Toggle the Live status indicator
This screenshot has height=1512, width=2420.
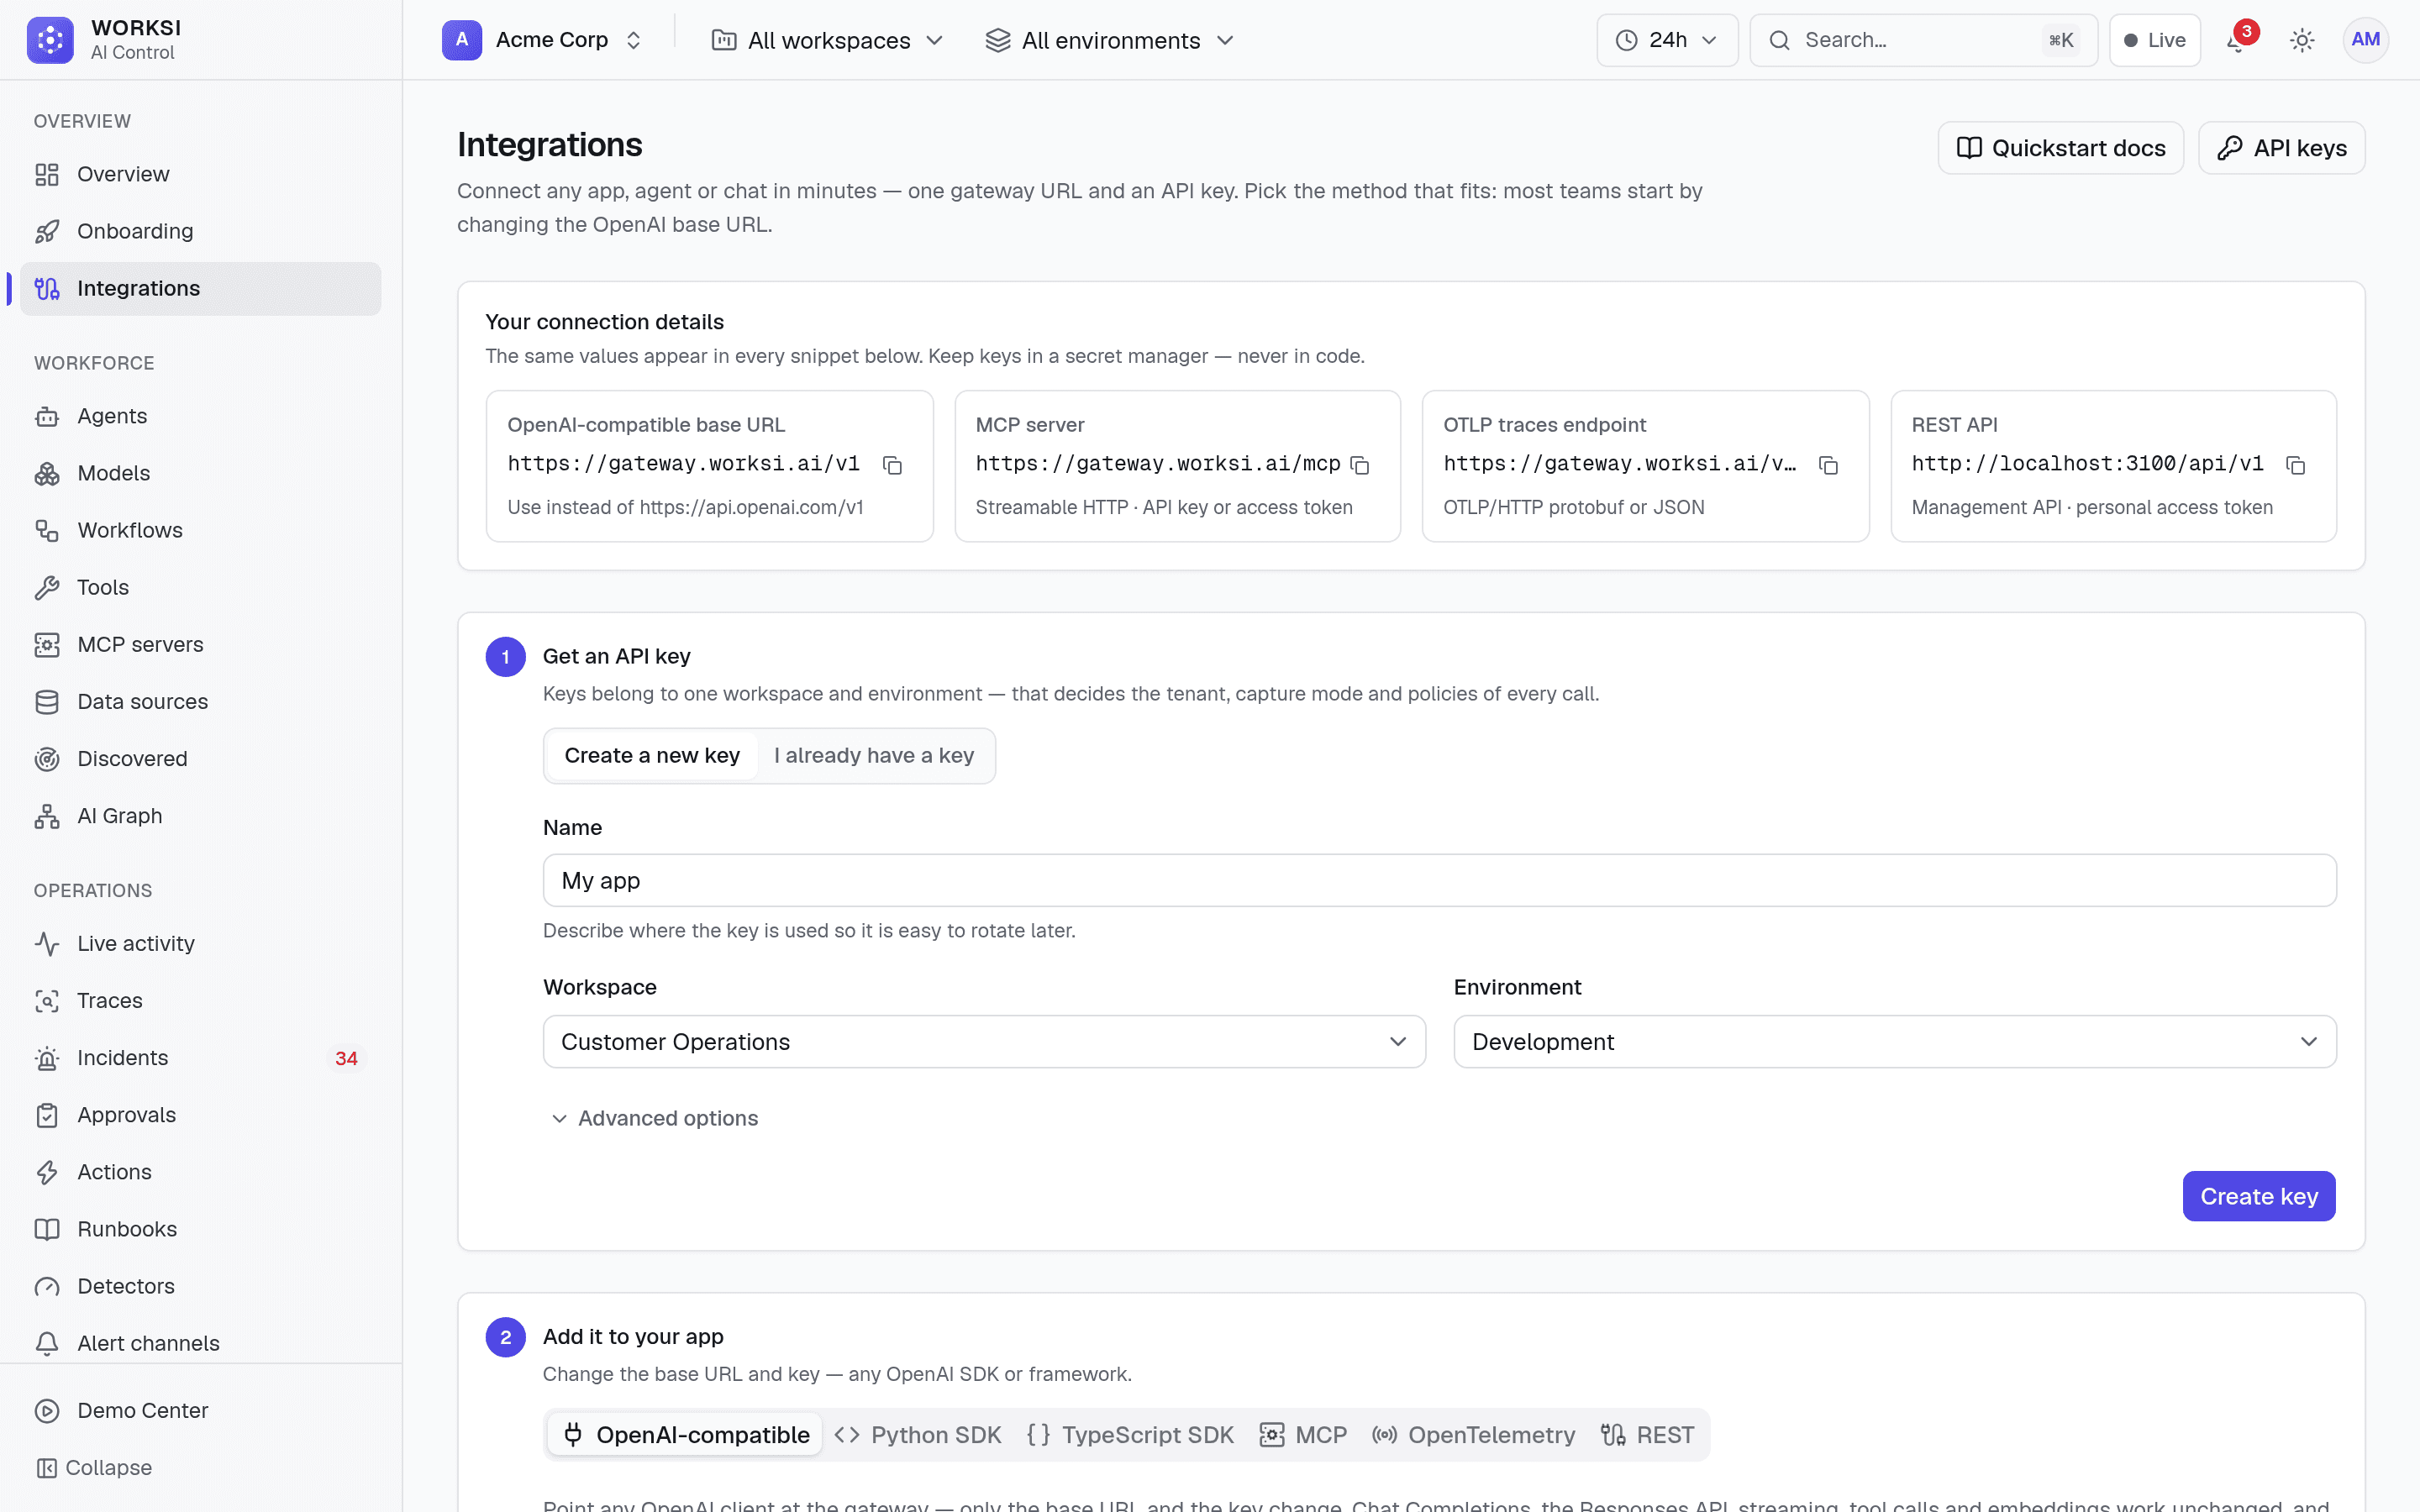[2154, 40]
